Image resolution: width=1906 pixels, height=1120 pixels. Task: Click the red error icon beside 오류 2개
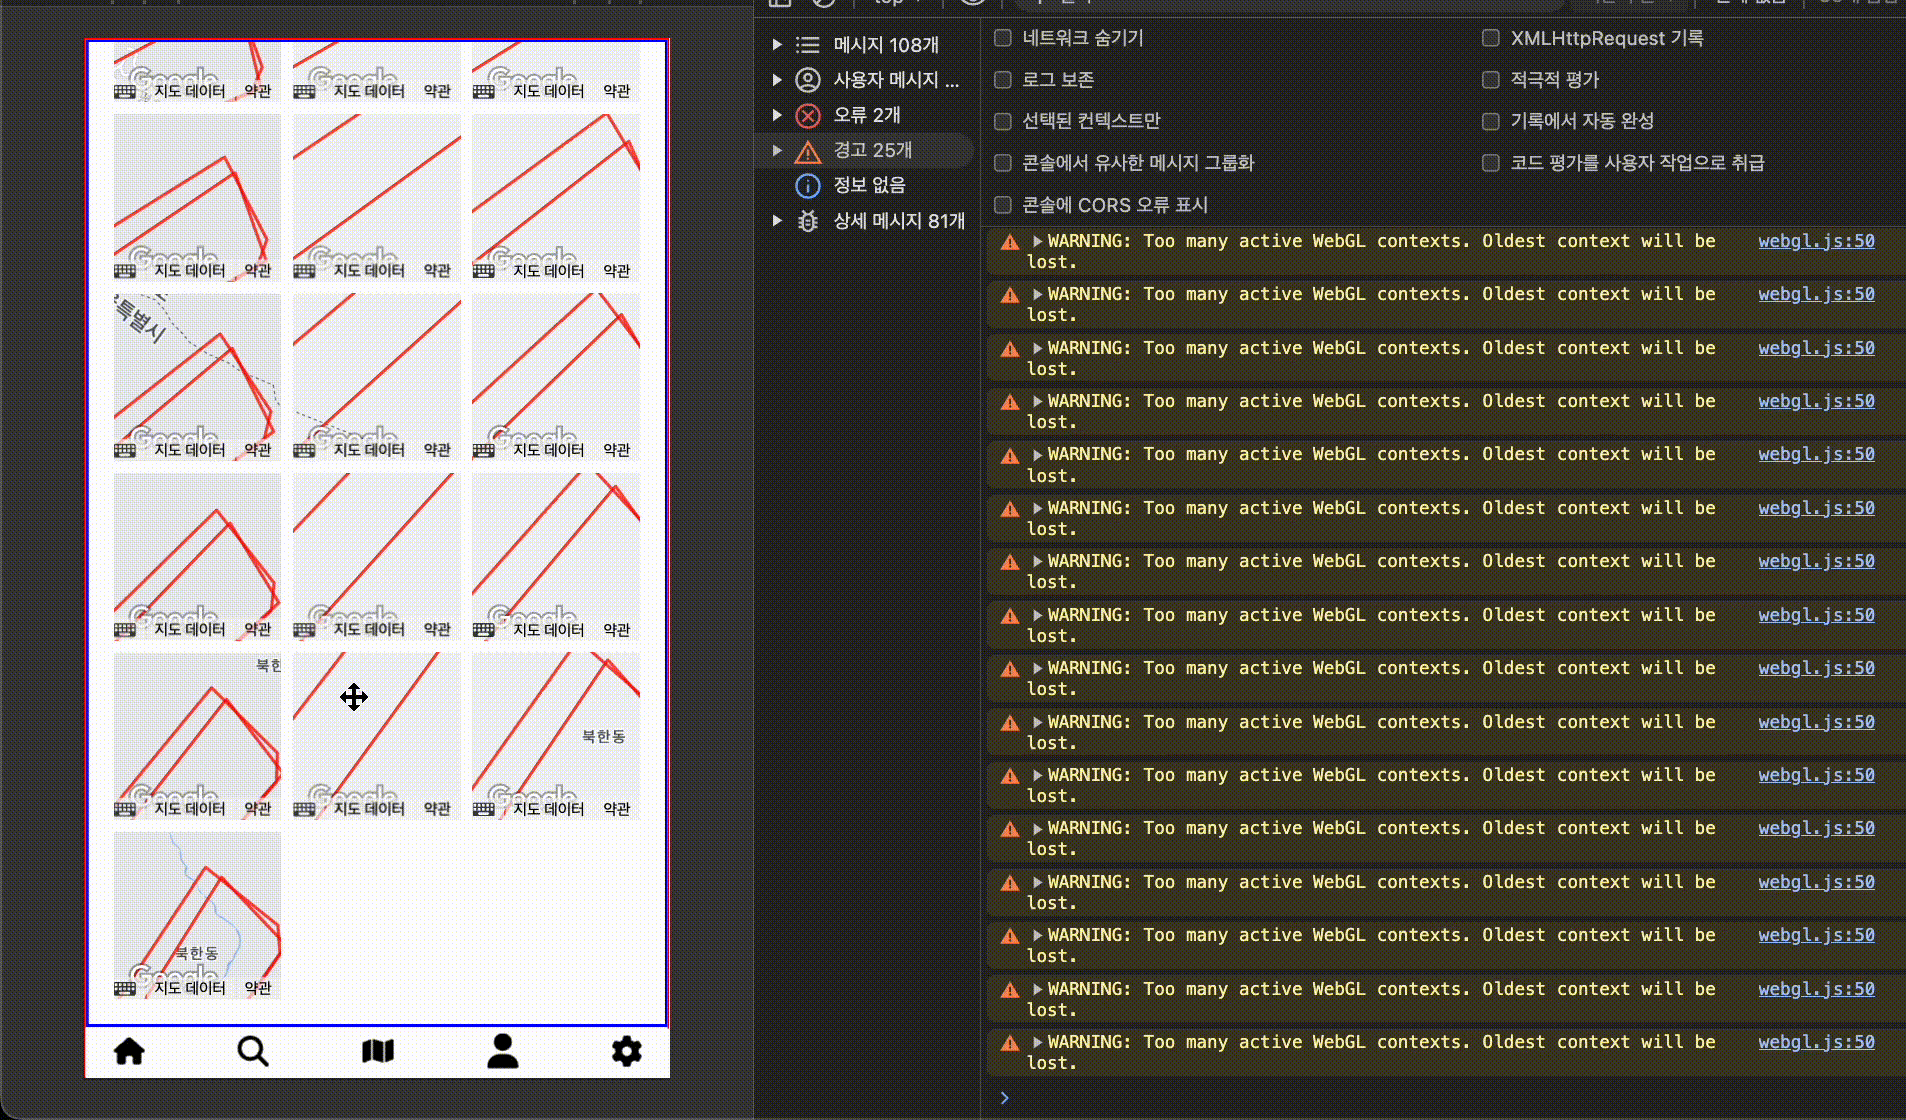[808, 115]
